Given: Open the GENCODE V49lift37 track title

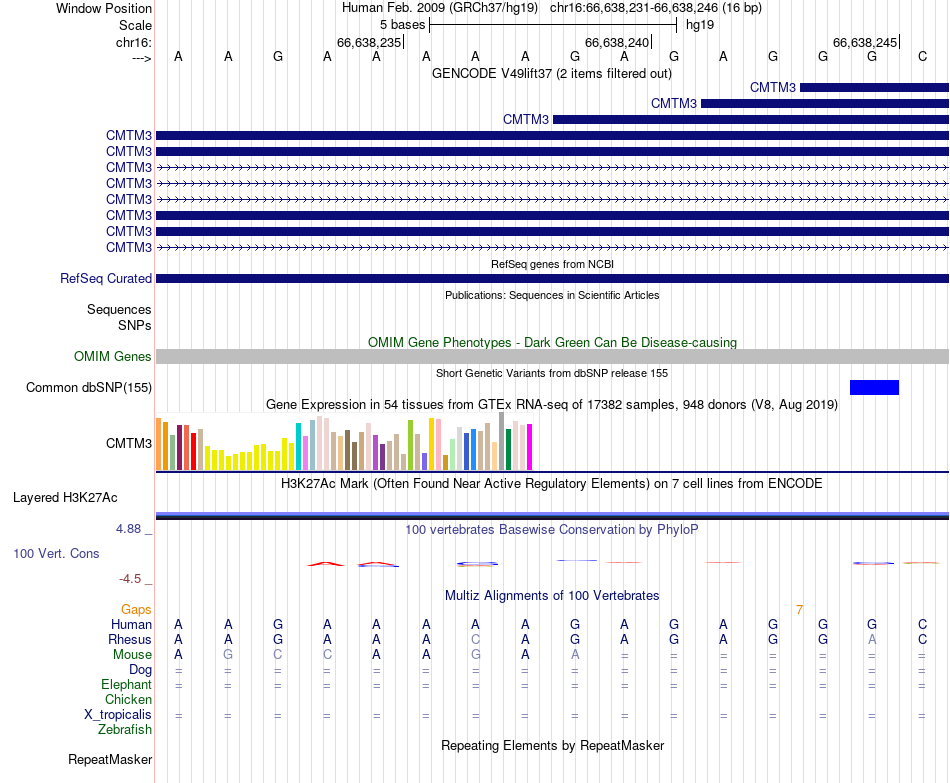Looking at the screenshot, I should pyautogui.click(x=552, y=73).
